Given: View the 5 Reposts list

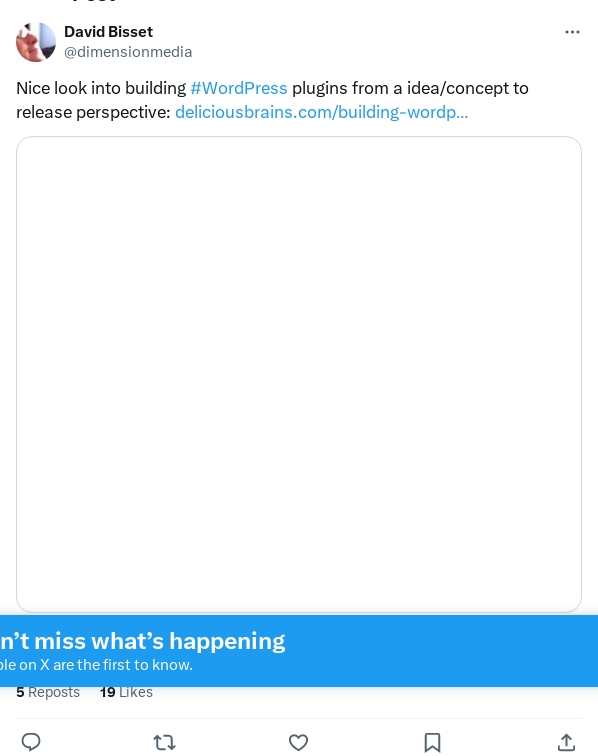Looking at the screenshot, I should click(x=48, y=692).
